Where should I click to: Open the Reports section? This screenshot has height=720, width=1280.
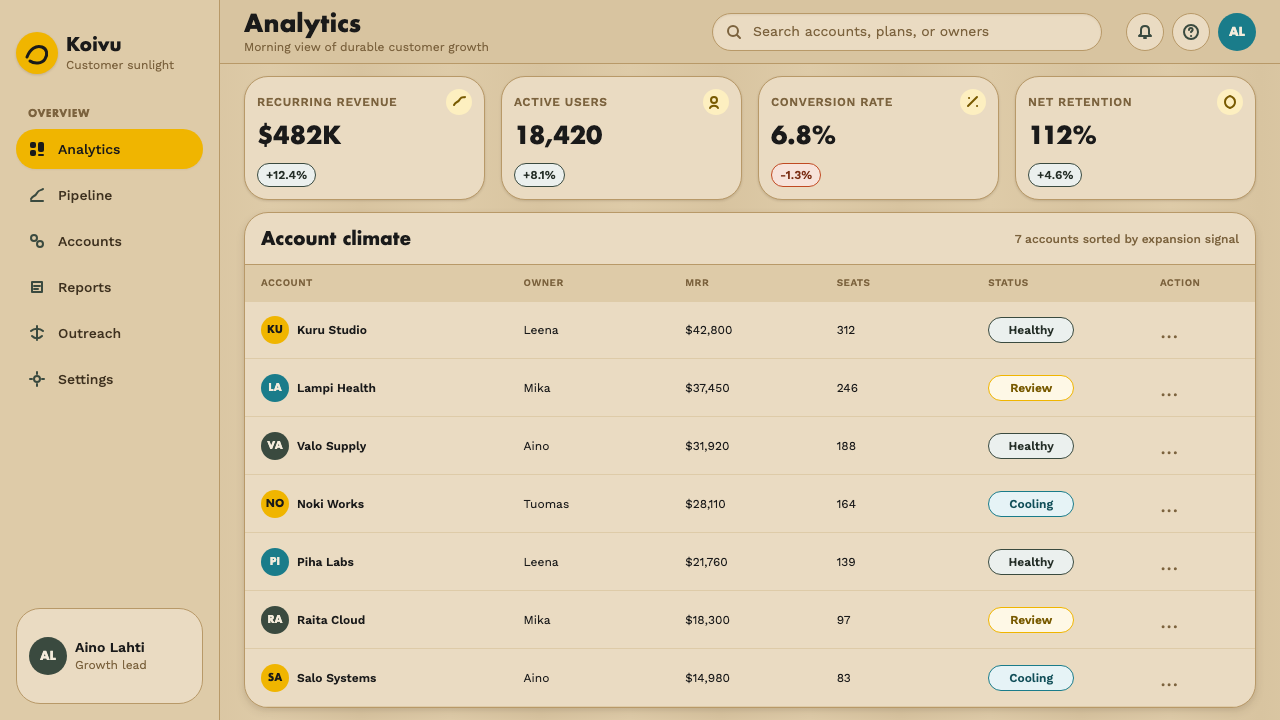(110, 287)
